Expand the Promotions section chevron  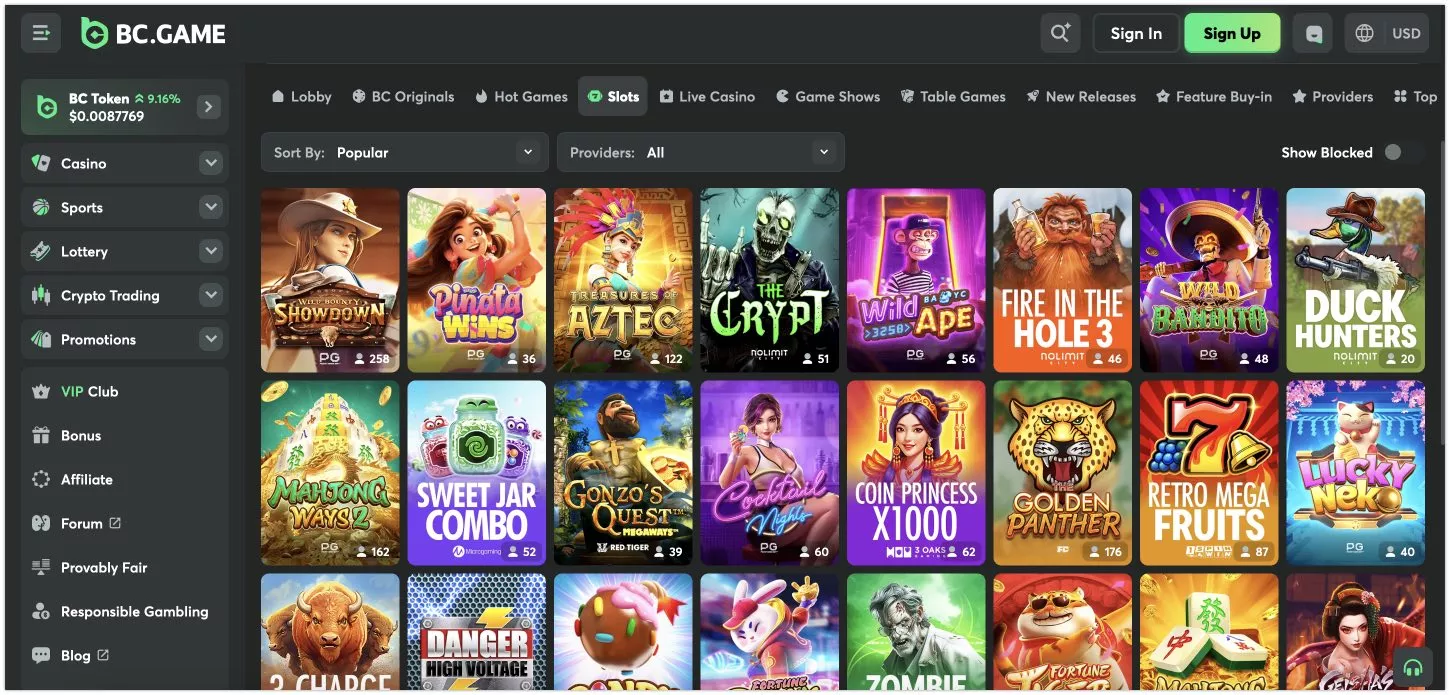coord(210,339)
